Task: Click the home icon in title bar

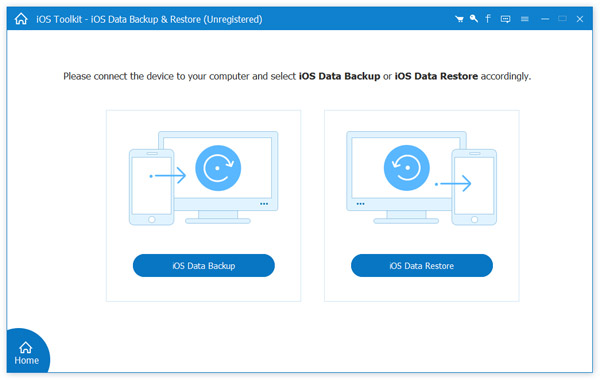Action: pos(21,19)
